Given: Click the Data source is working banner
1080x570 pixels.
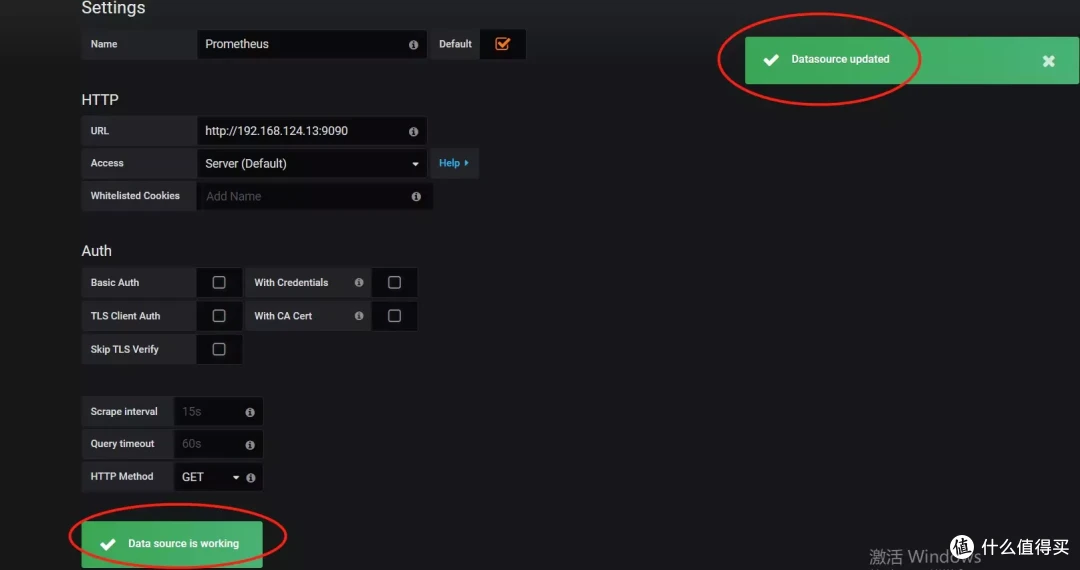Looking at the screenshot, I should (172, 544).
